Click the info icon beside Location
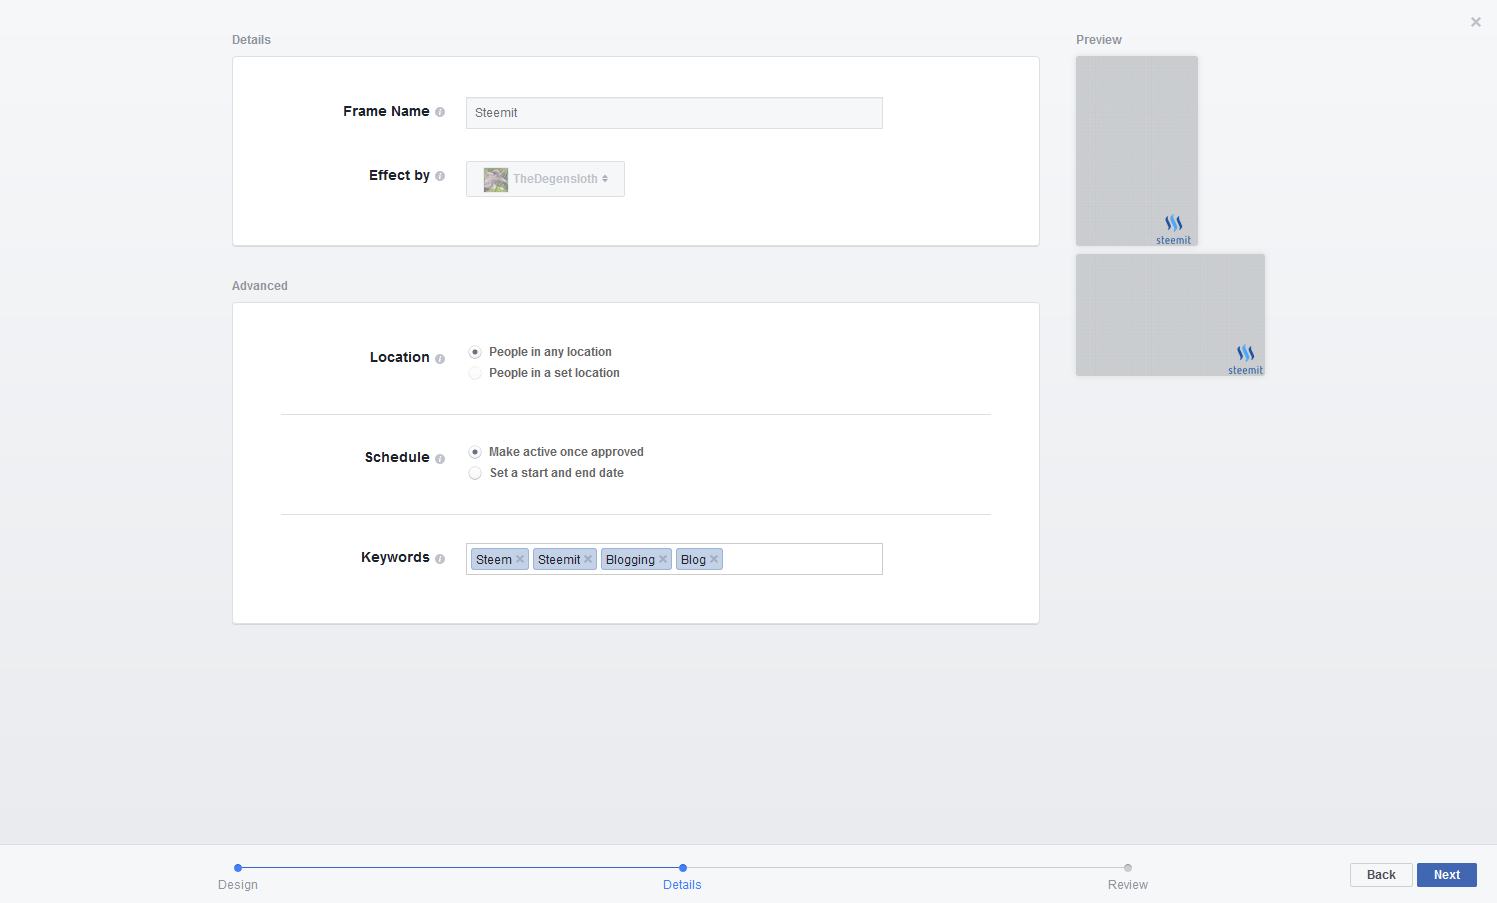This screenshot has width=1497, height=903. 440,359
